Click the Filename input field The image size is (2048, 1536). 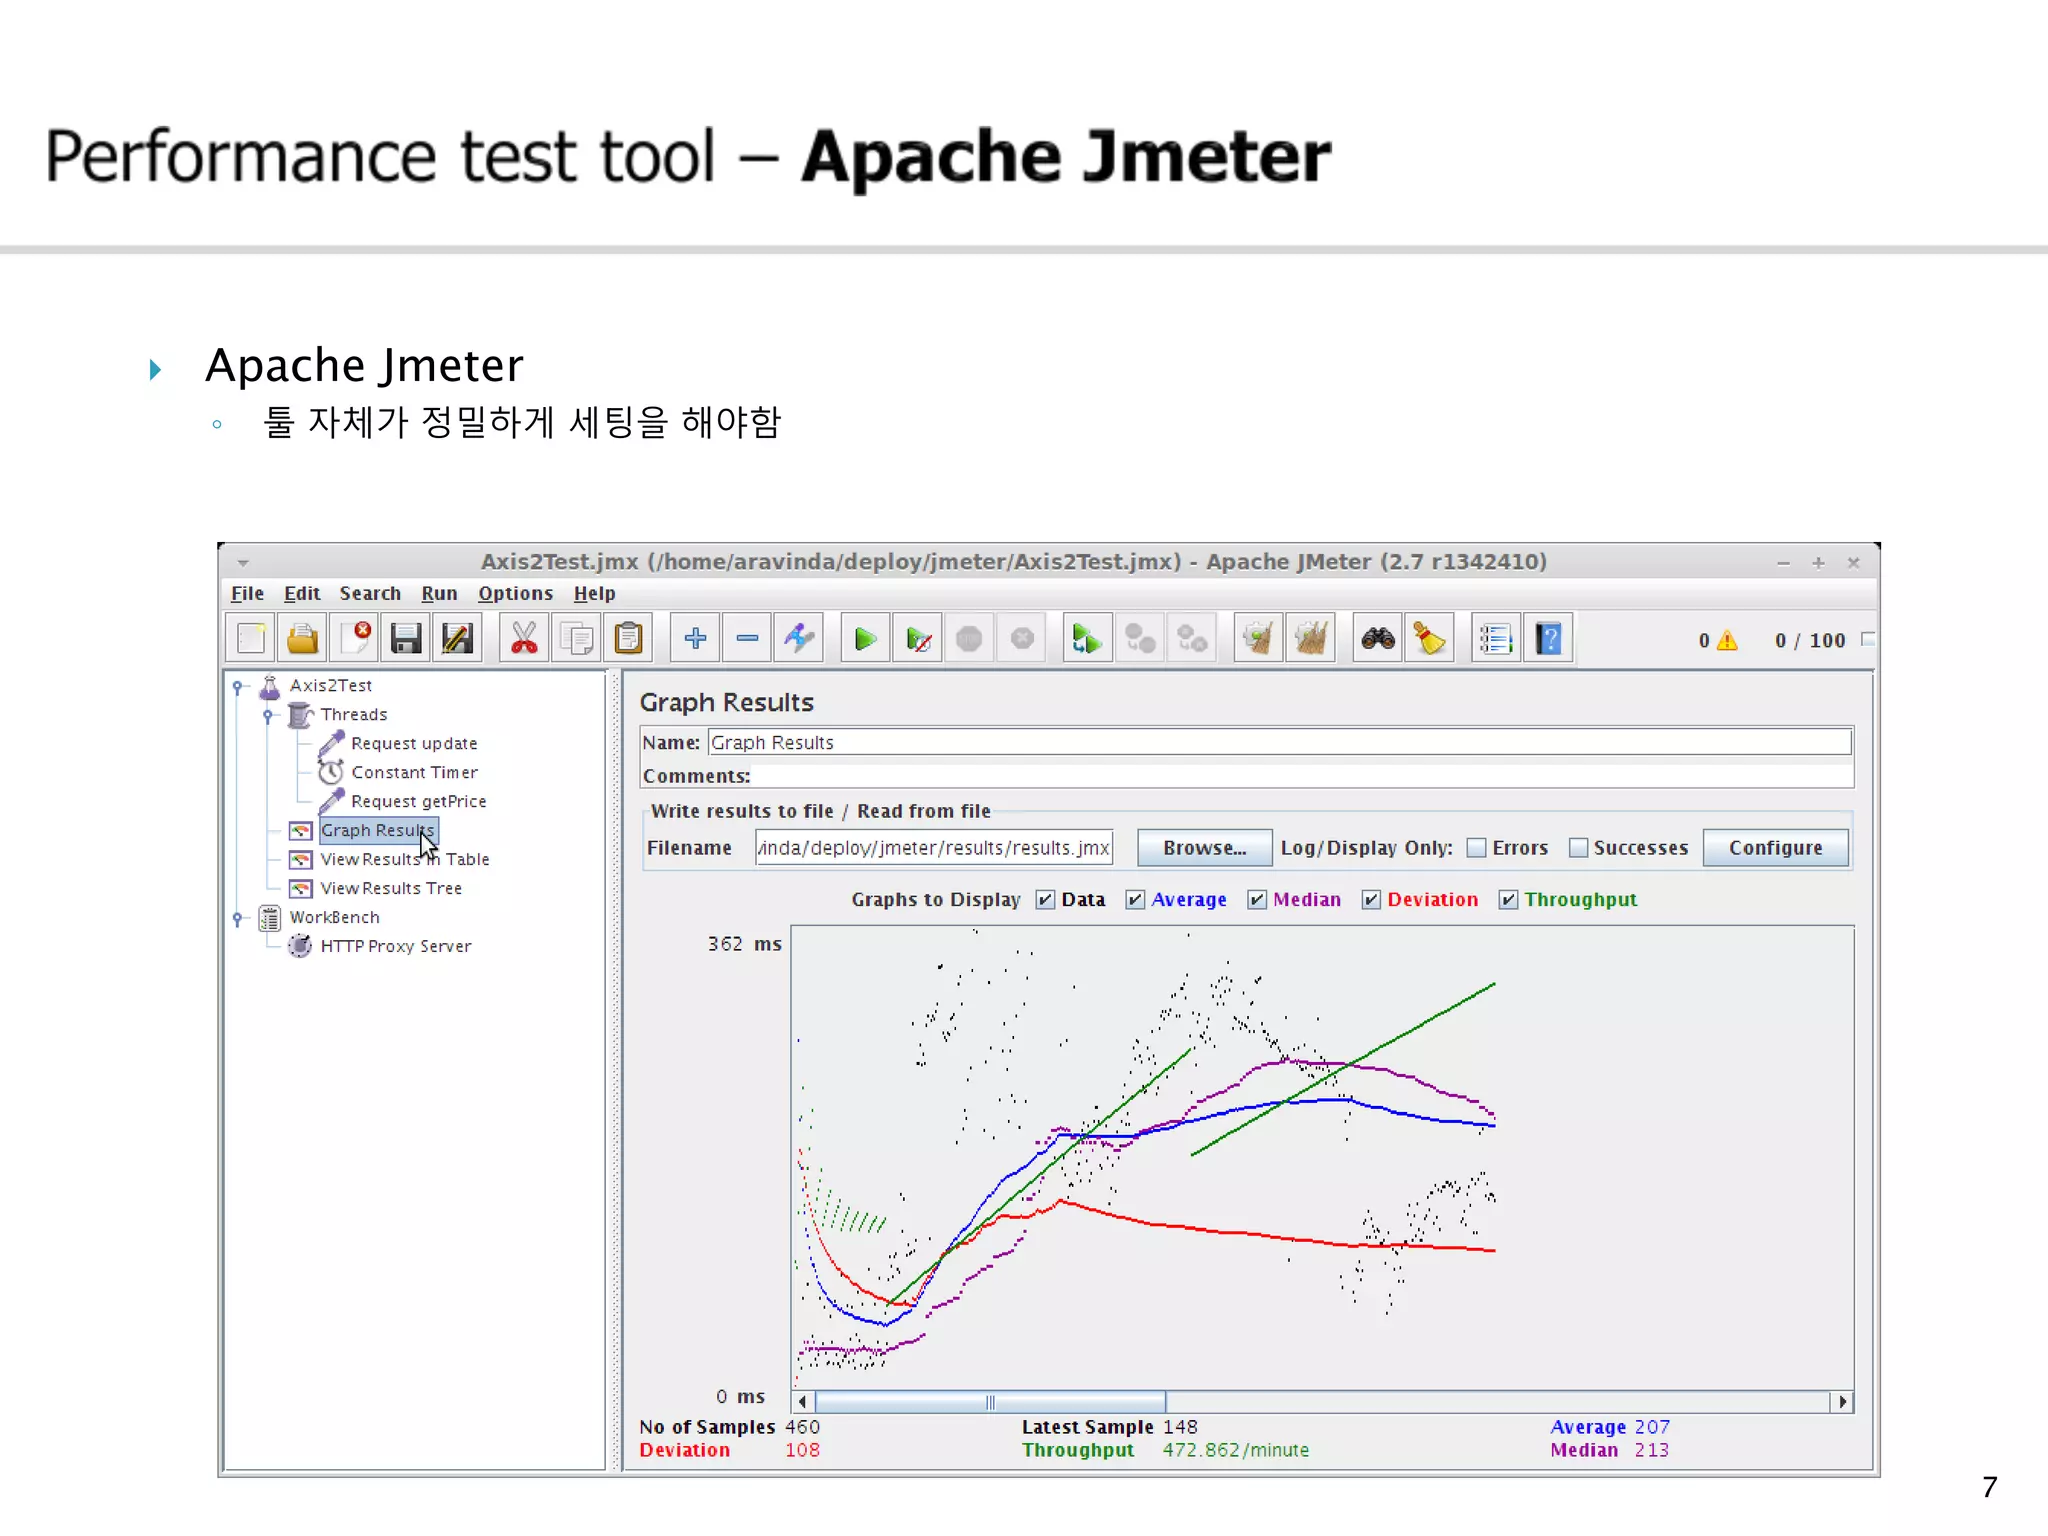(933, 848)
